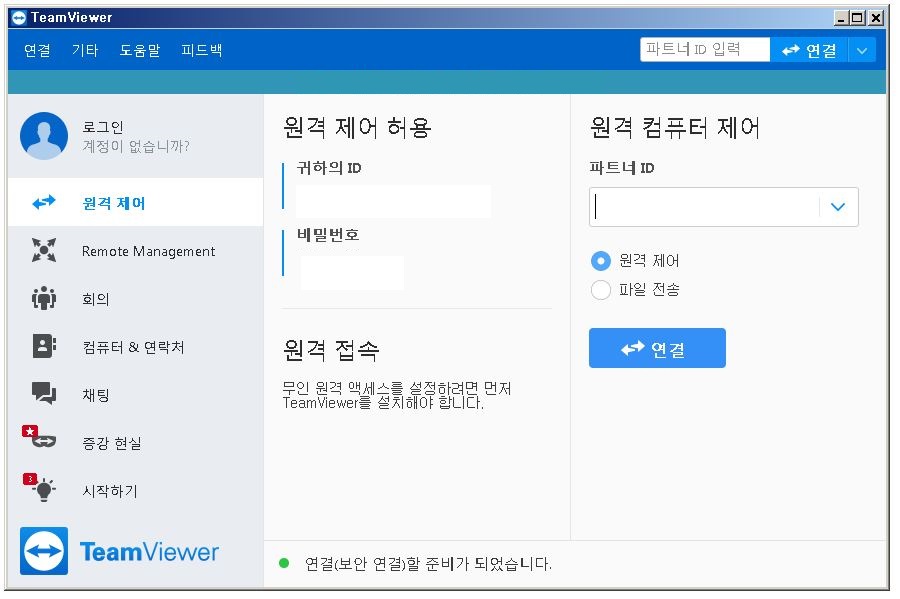Open the 도움말 menu
The image size is (900, 599).
(139, 50)
